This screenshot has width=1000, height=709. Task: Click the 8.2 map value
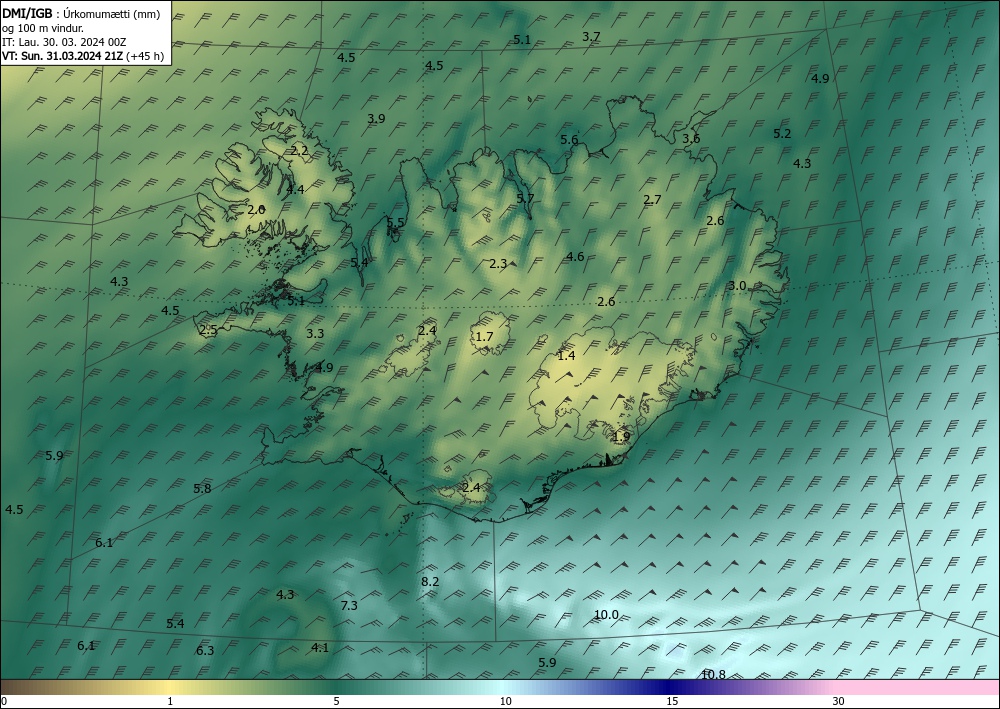tap(430, 581)
